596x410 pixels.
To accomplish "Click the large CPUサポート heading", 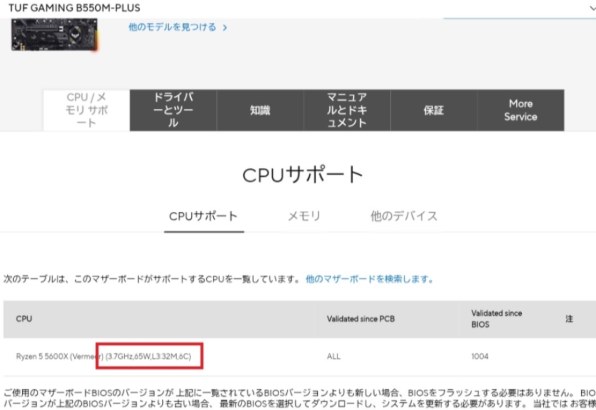I will click(x=303, y=175).
